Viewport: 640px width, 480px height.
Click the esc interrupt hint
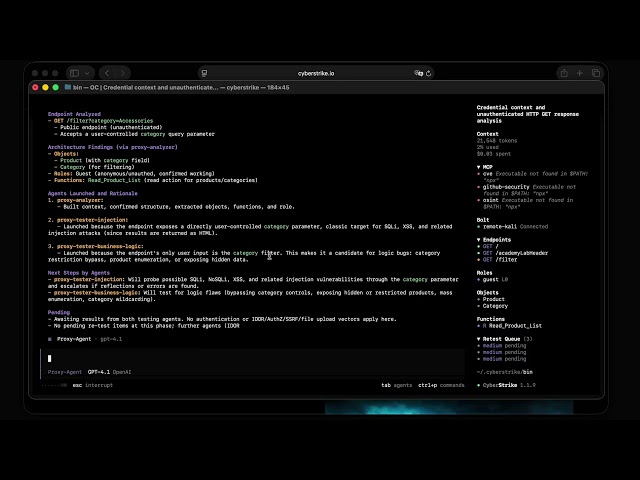tap(93, 385)
